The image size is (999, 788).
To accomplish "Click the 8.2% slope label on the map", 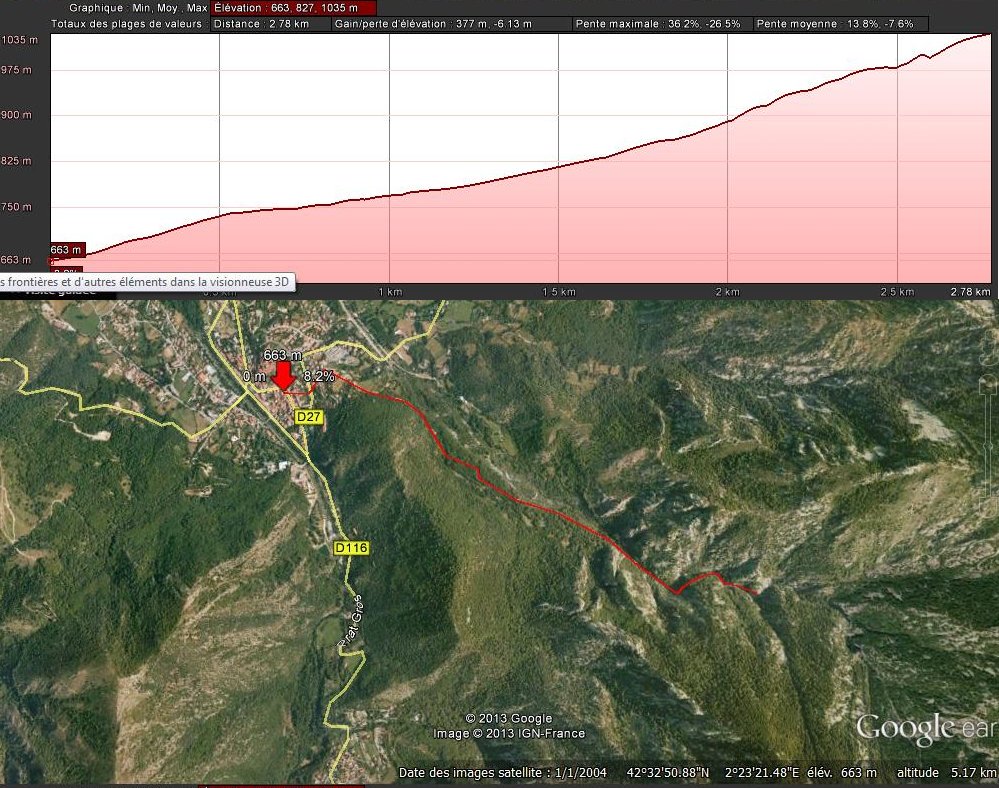I will click(x=319, y=376).
